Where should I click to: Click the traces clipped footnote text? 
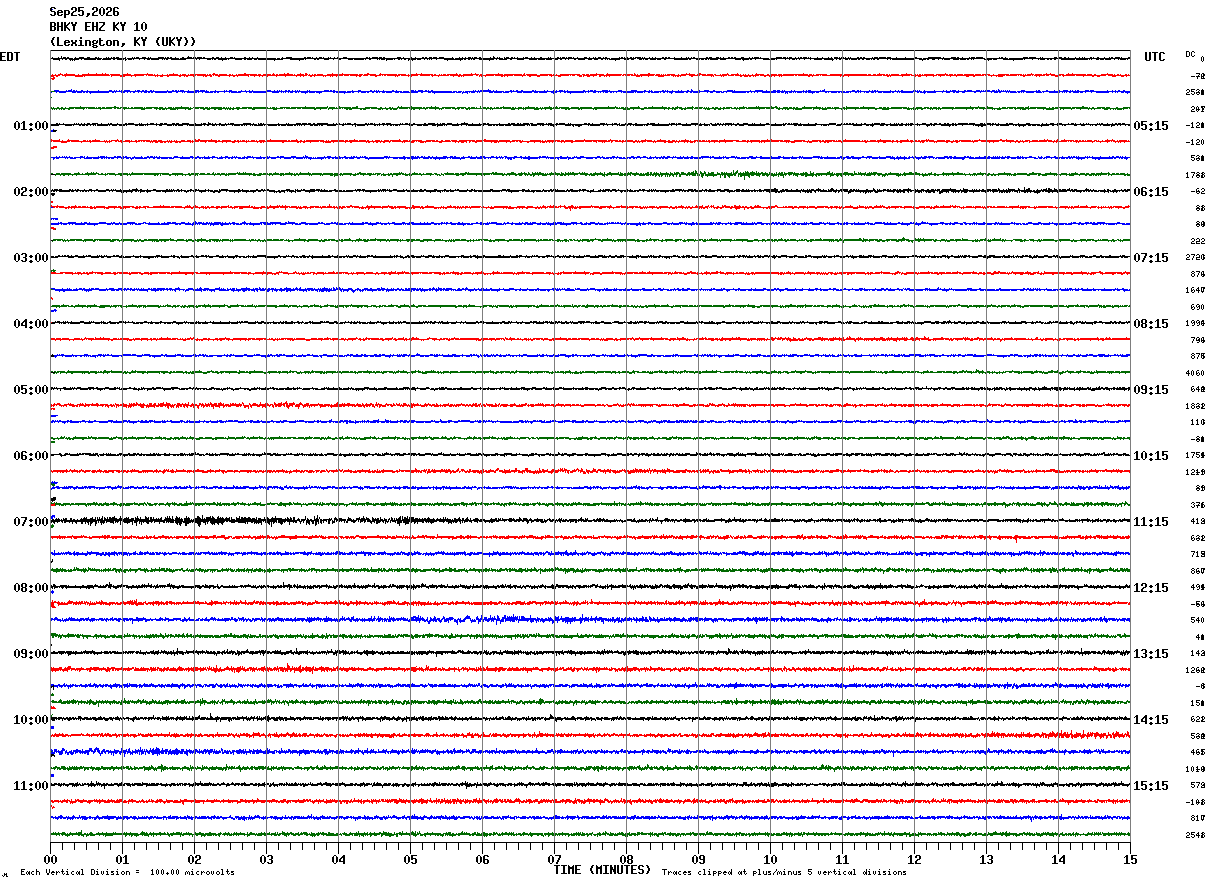pos(784,873)
